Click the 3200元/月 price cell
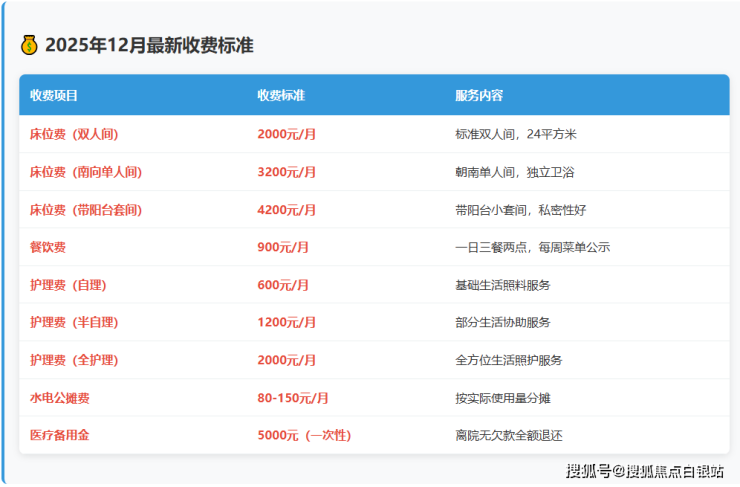Image resolution: width=740 pixels, height=487 pixels. (x=287, y=172)
